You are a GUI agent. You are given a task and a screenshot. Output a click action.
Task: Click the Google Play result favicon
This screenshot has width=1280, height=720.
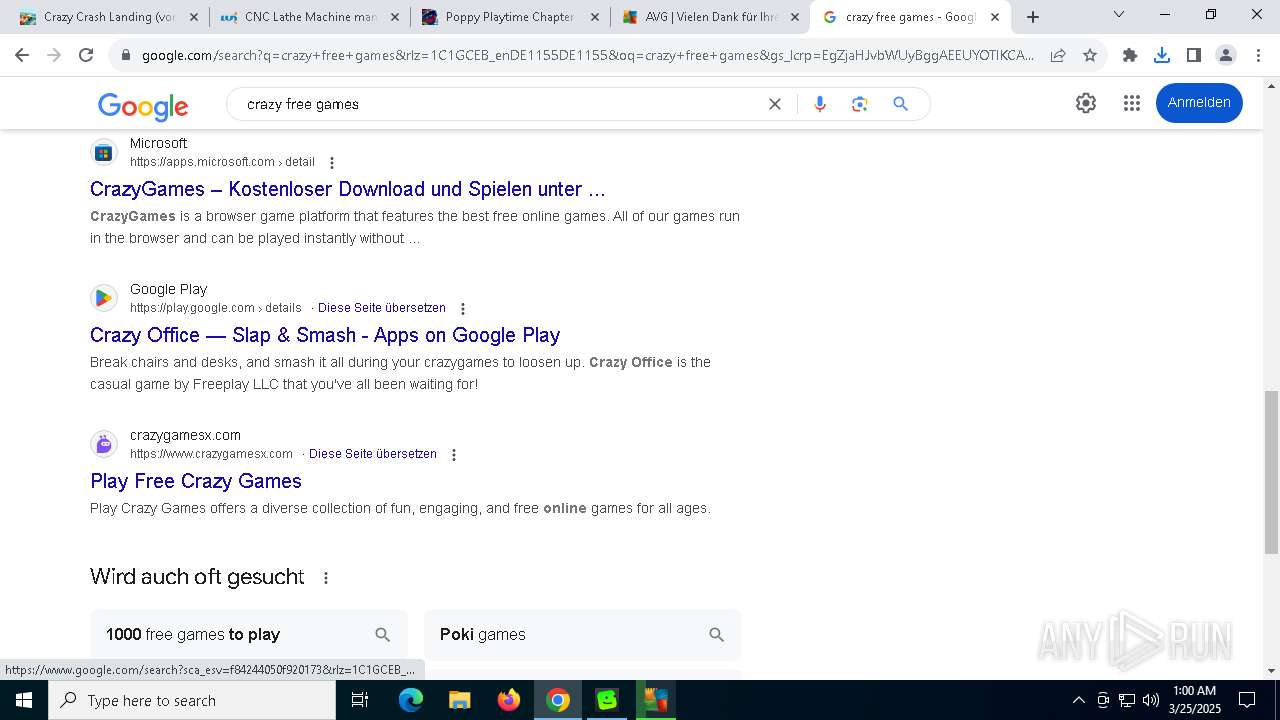(104, 298)
